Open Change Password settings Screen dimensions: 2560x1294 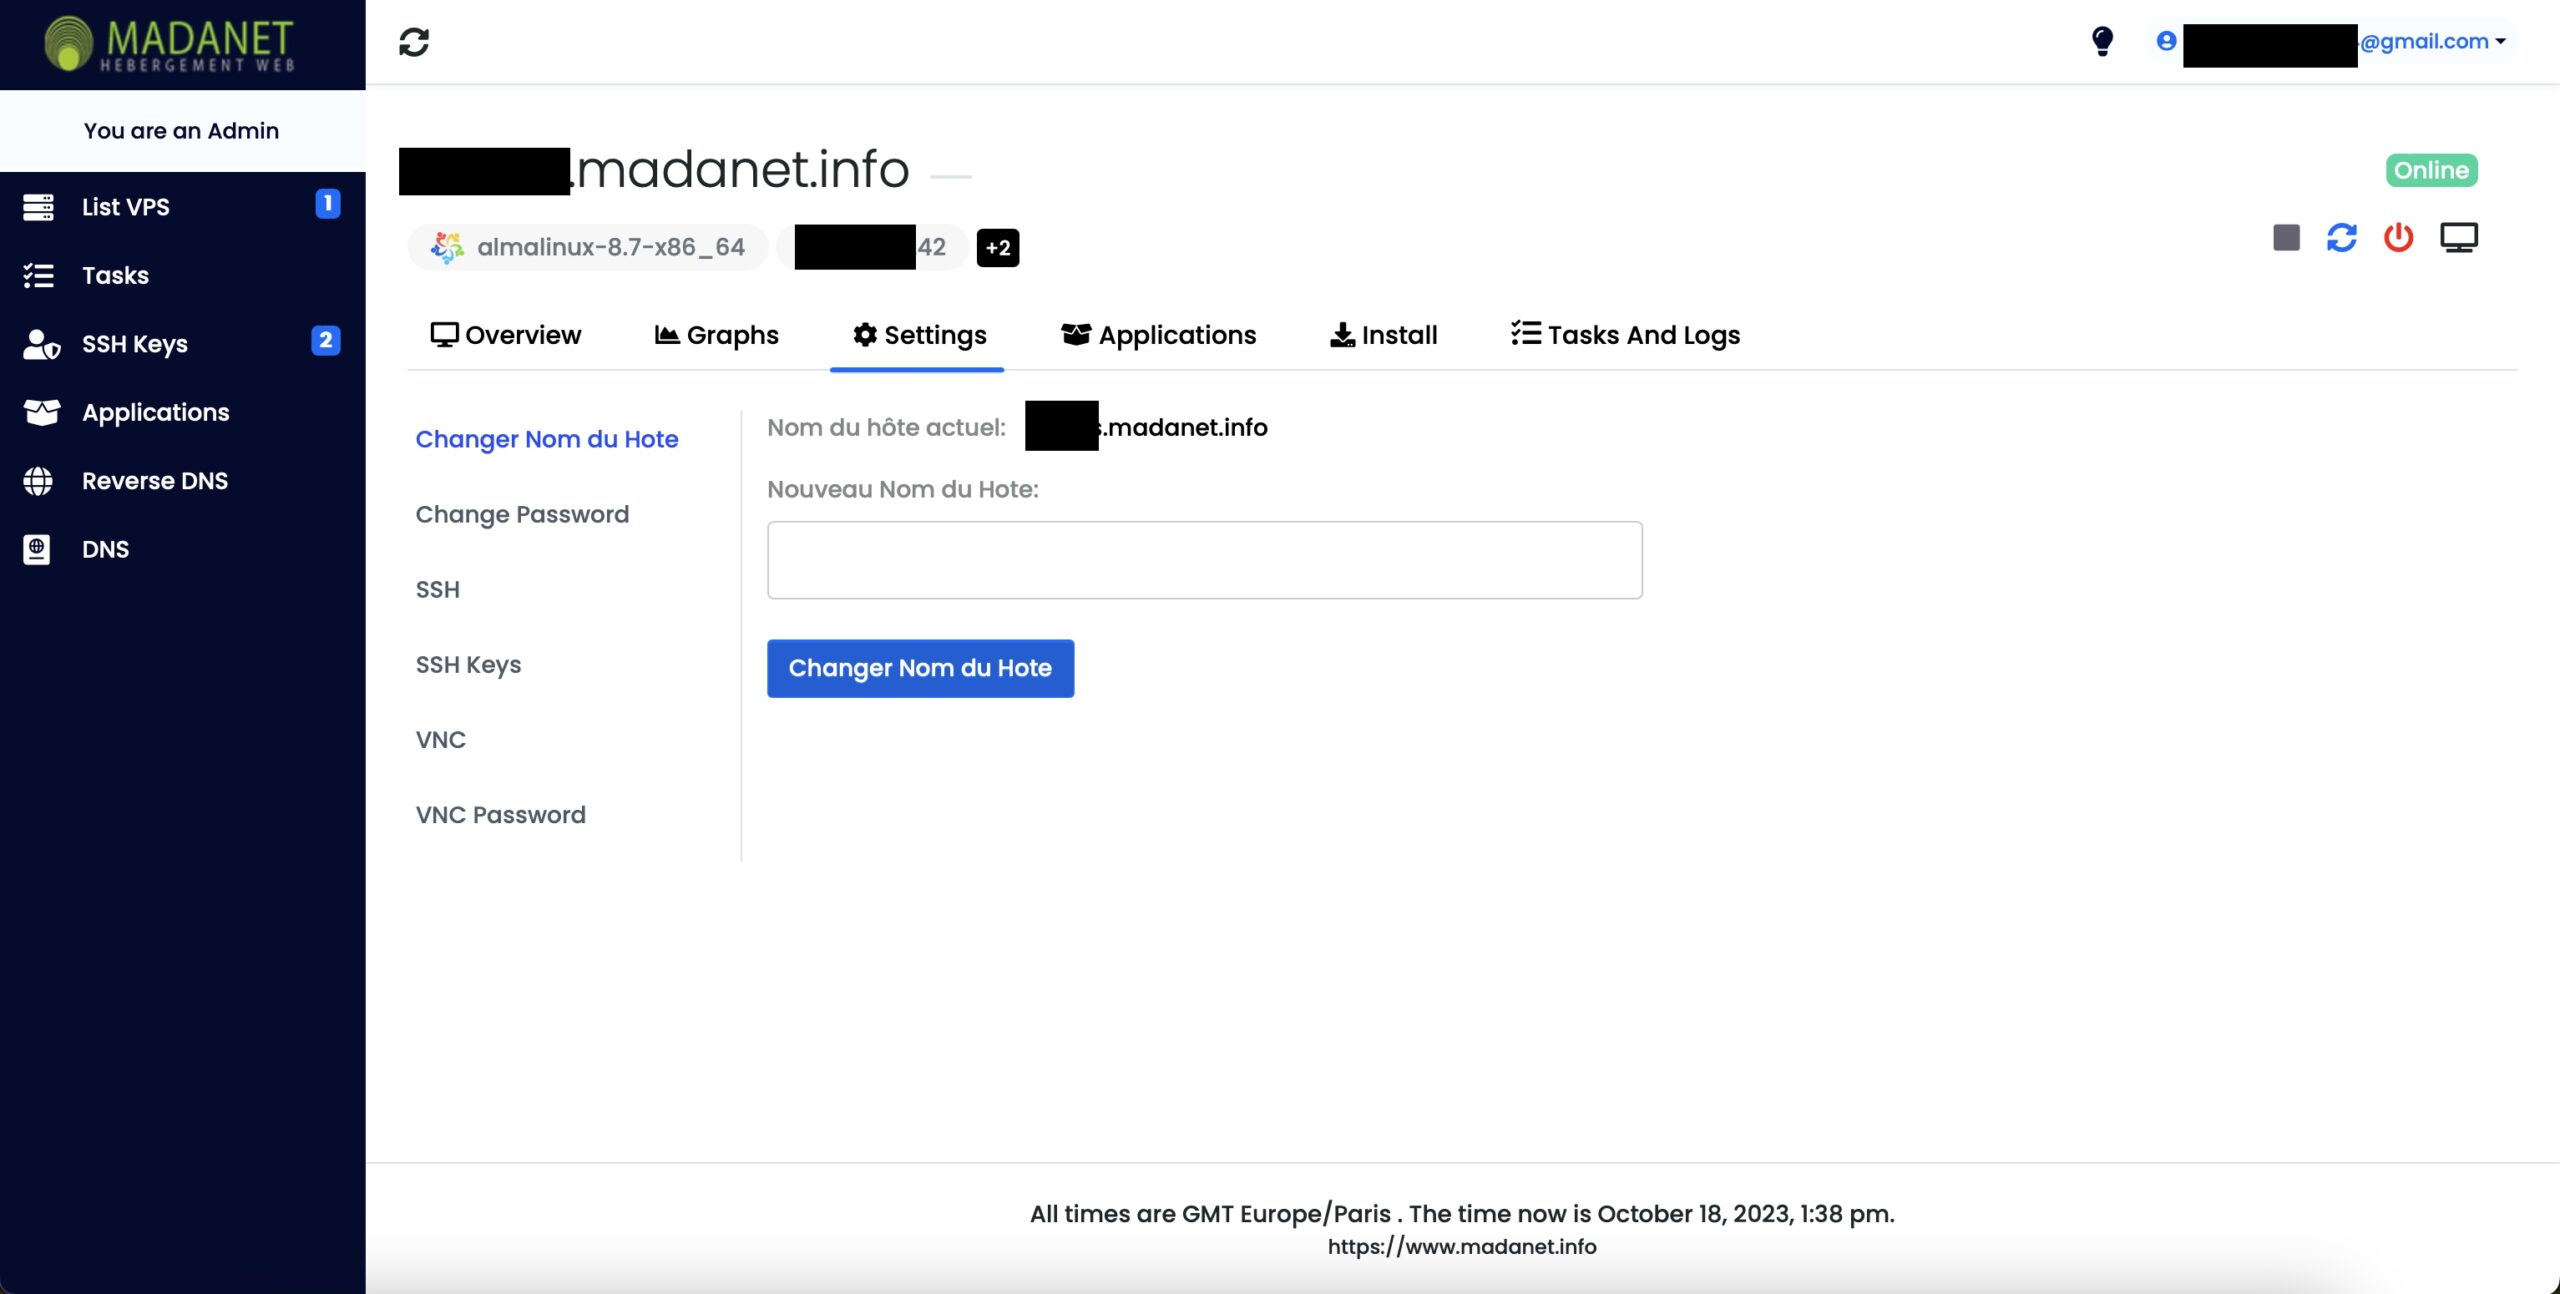(522, 514)
